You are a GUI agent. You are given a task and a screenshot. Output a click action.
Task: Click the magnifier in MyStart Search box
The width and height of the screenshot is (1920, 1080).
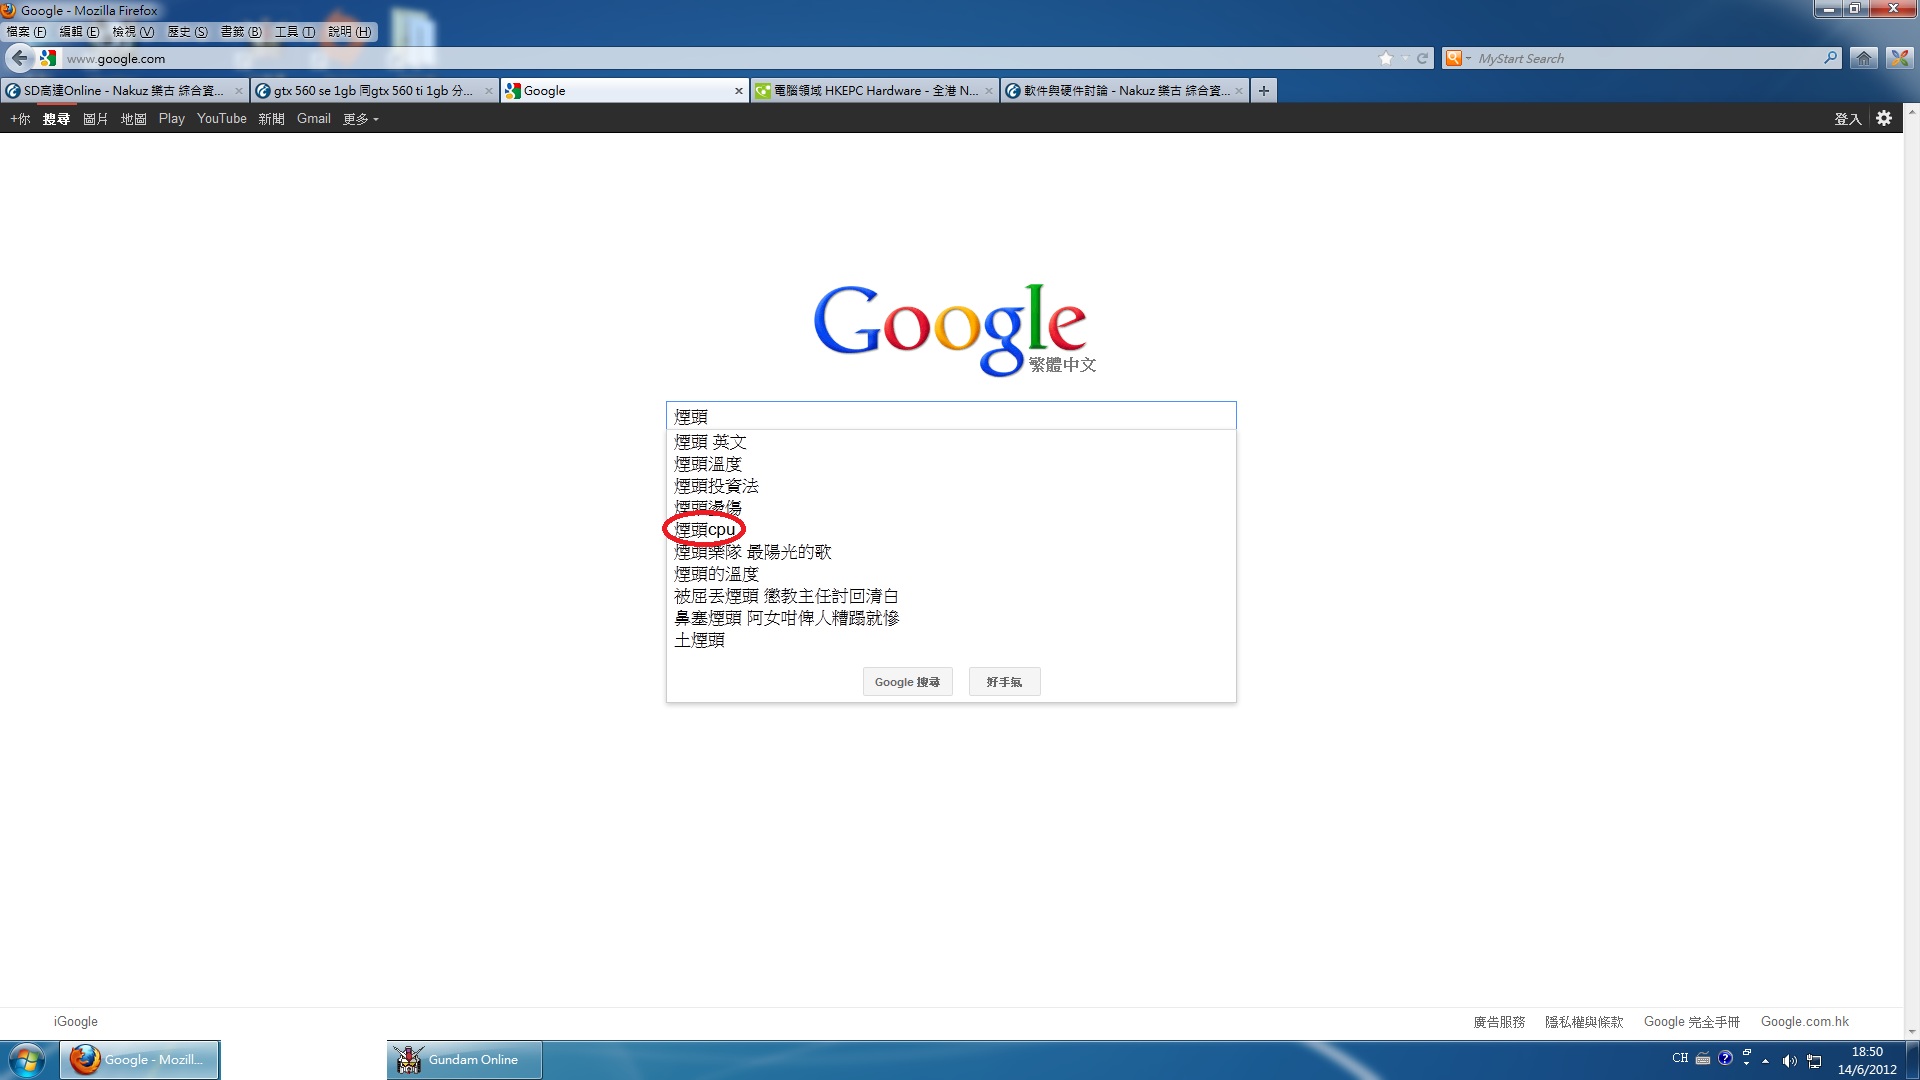pyautogui.click(x=1829, y=58)
